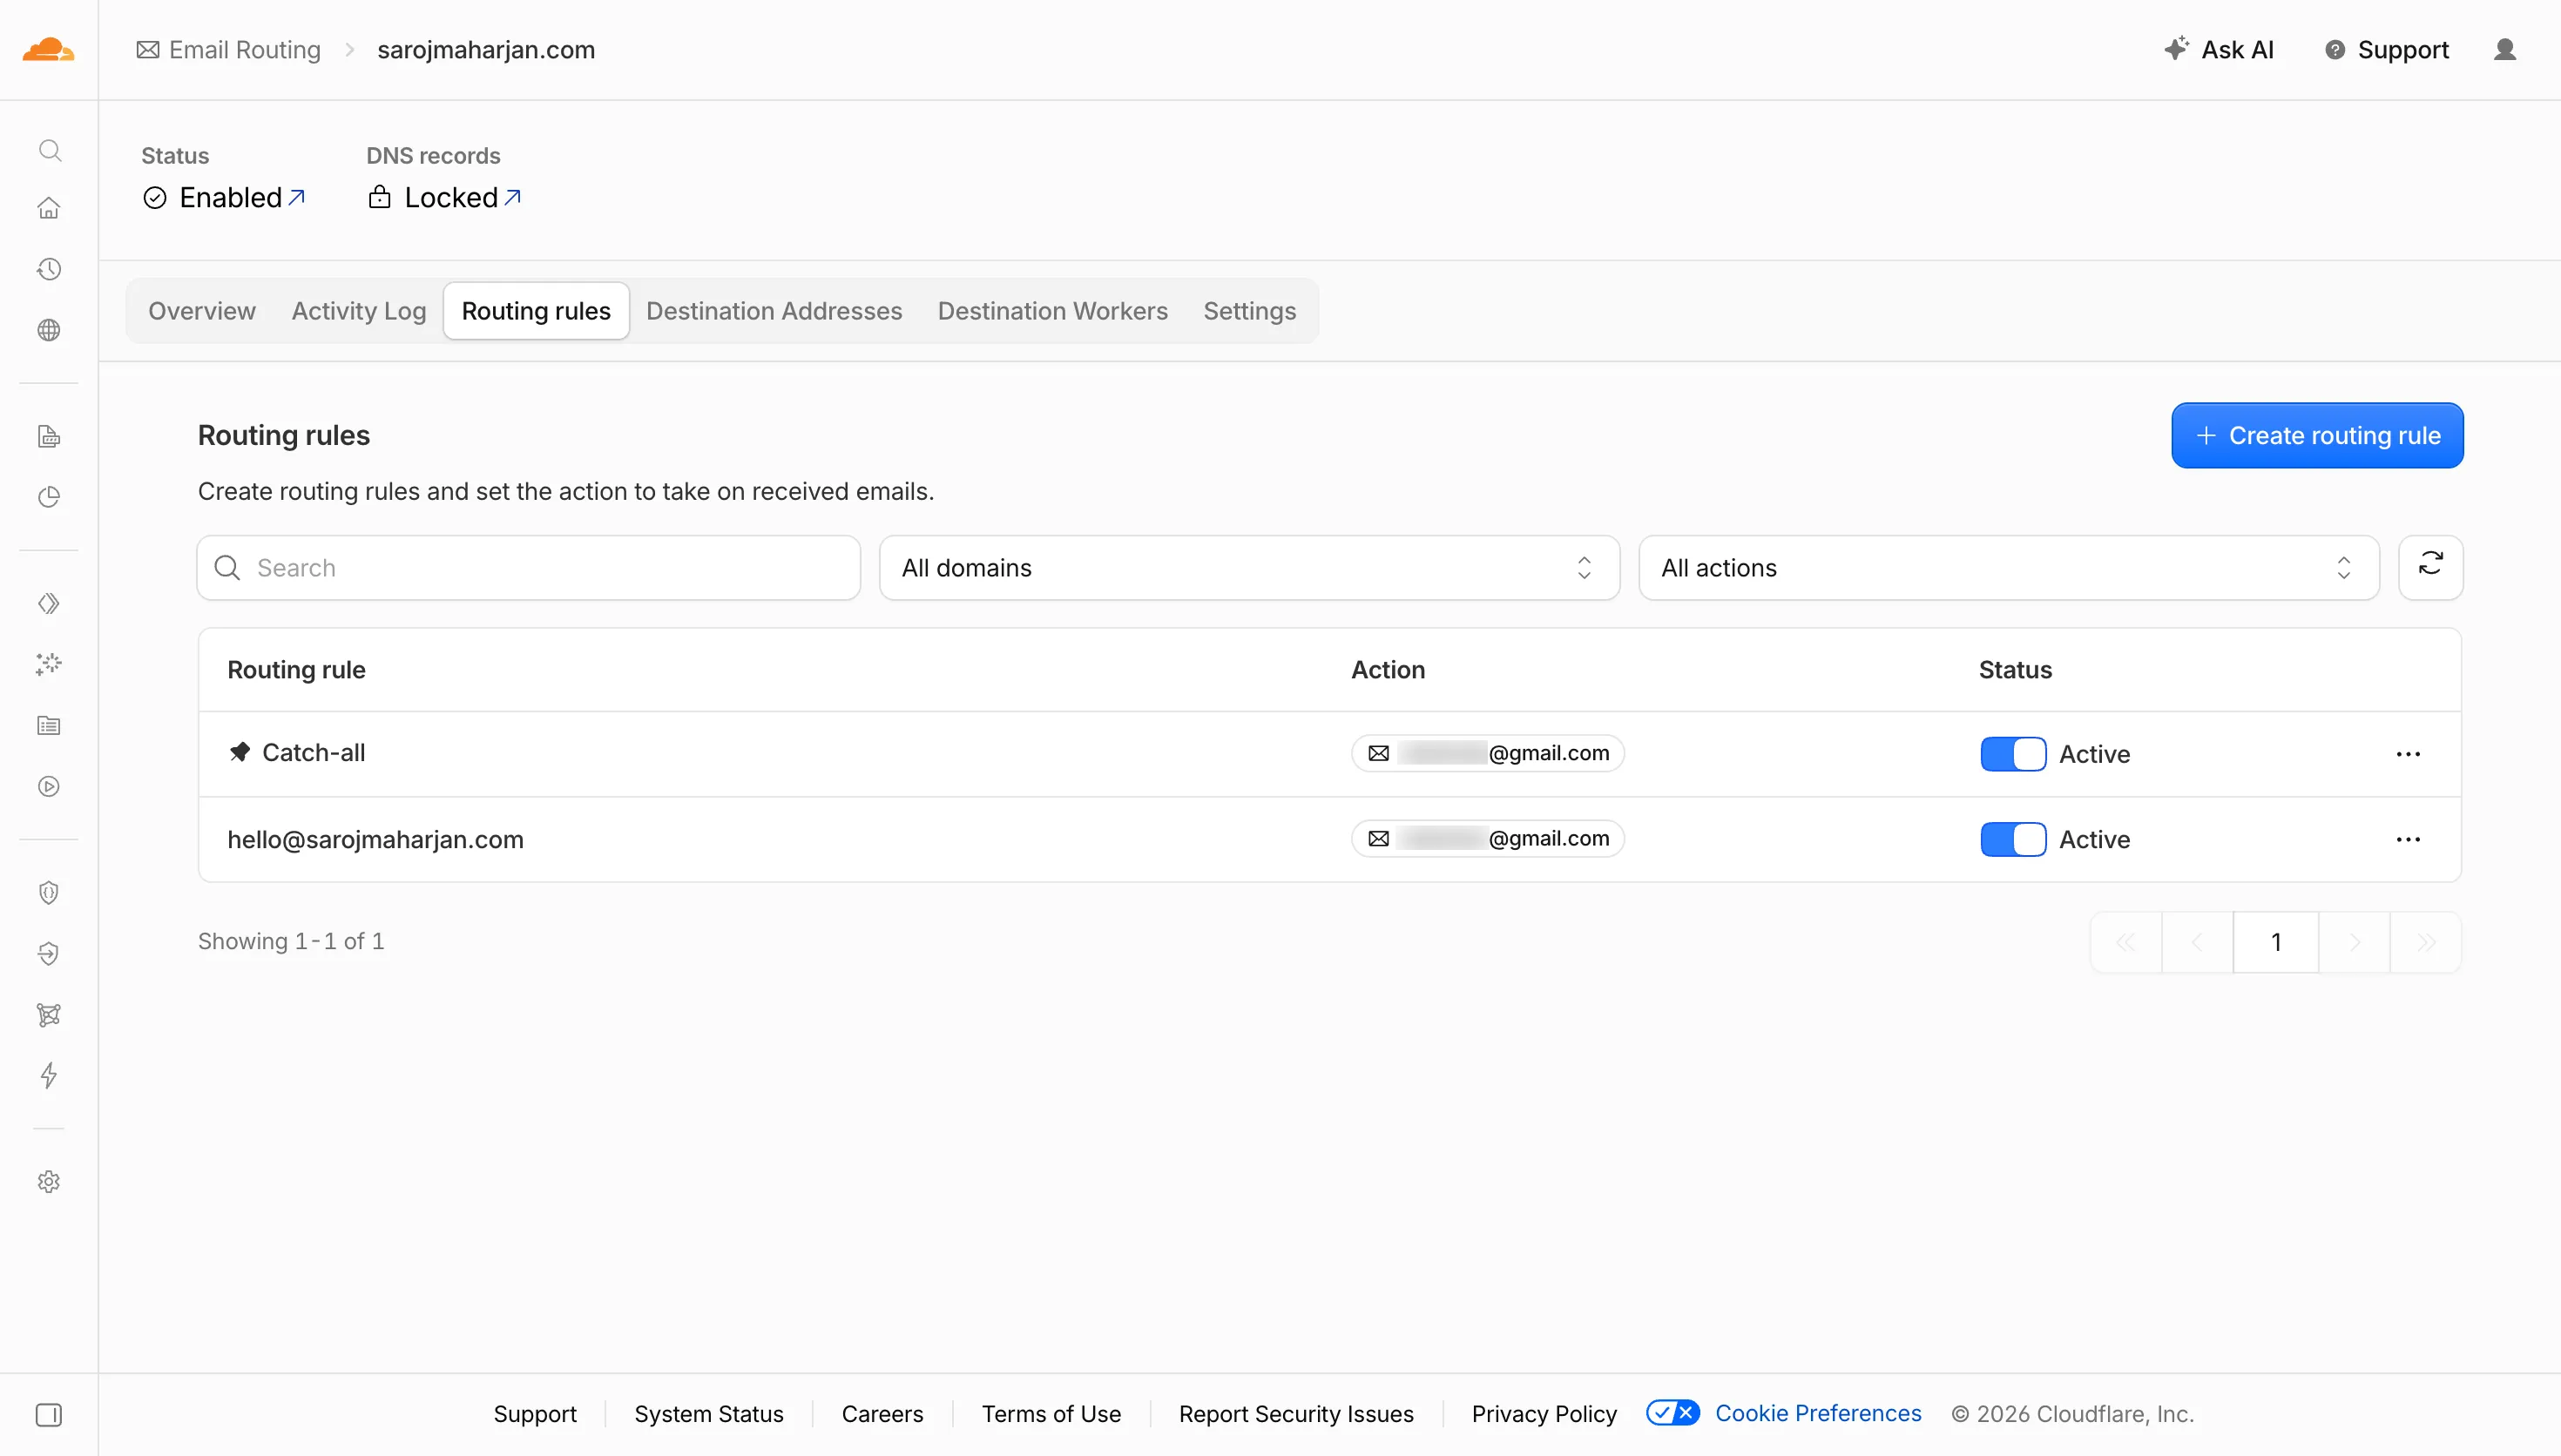Switch to the Overview tab
The height and width of the screenshot is (1456, 2561).
click(202, 311)
